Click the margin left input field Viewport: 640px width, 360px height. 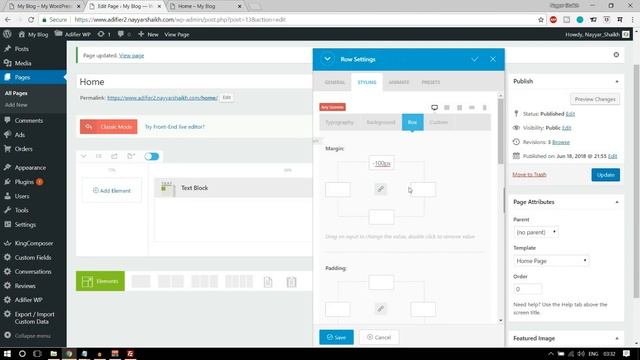coord(338,189)
